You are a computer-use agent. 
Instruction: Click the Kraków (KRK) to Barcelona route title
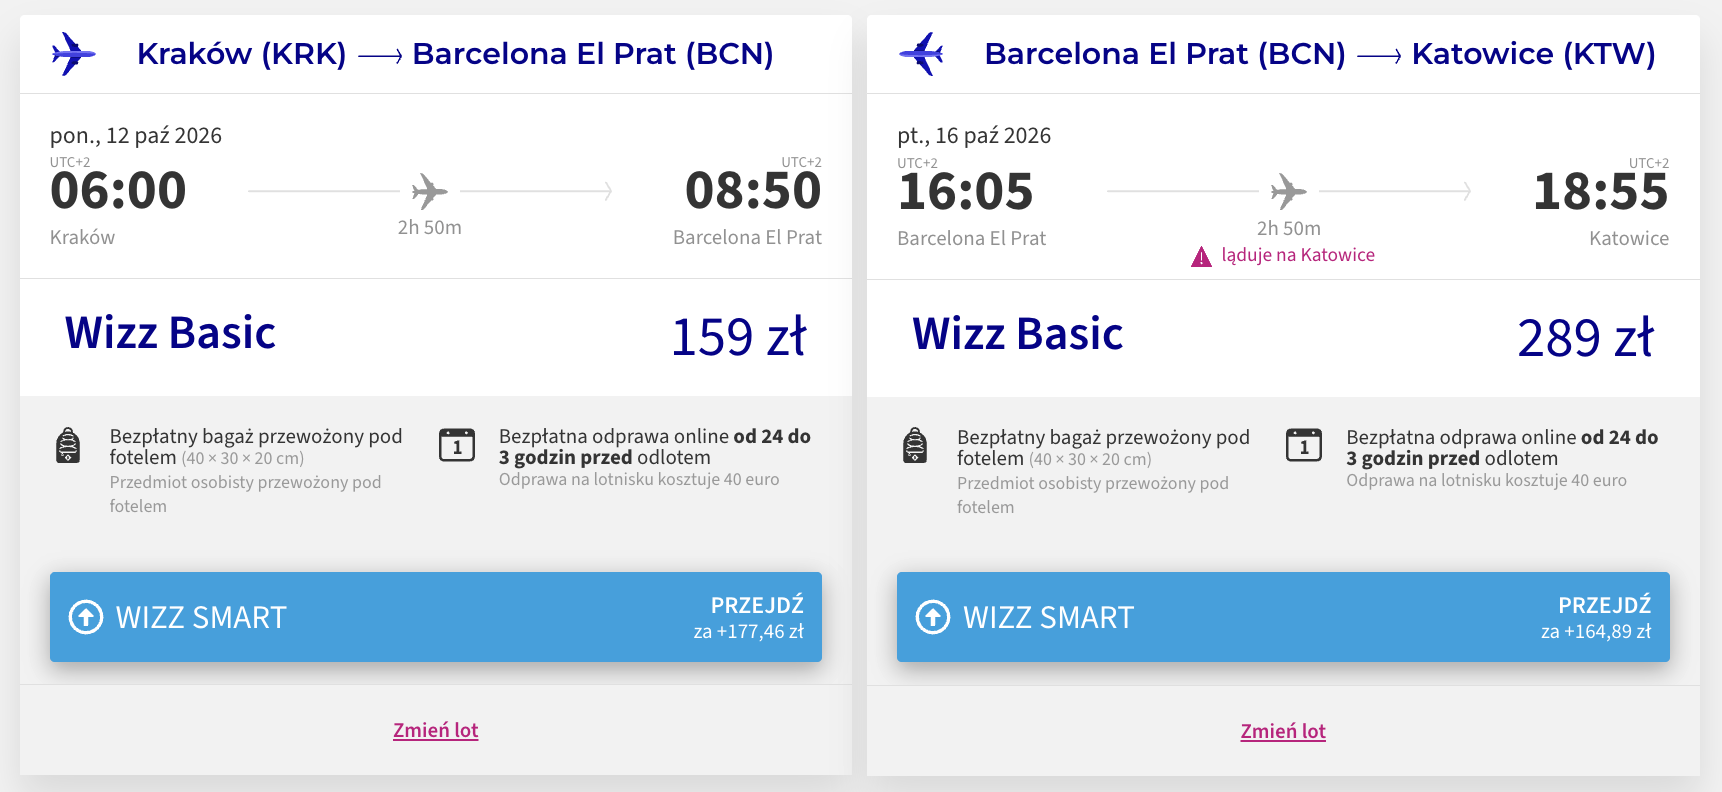(x=455, y=54)
